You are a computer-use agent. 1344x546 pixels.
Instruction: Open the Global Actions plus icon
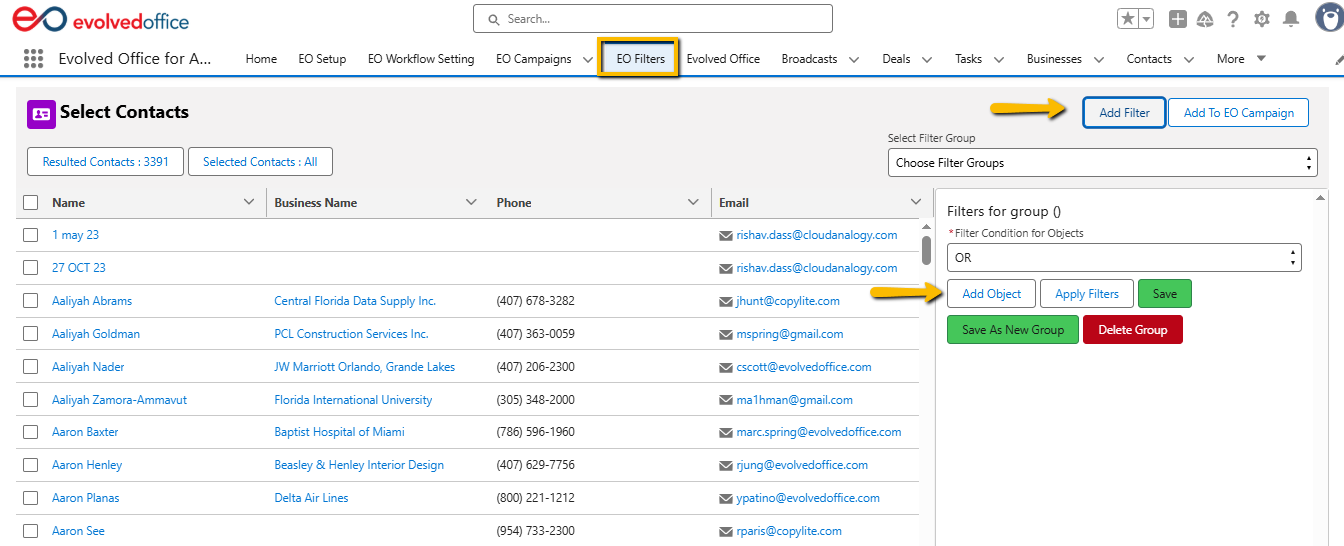point(1178,19)
